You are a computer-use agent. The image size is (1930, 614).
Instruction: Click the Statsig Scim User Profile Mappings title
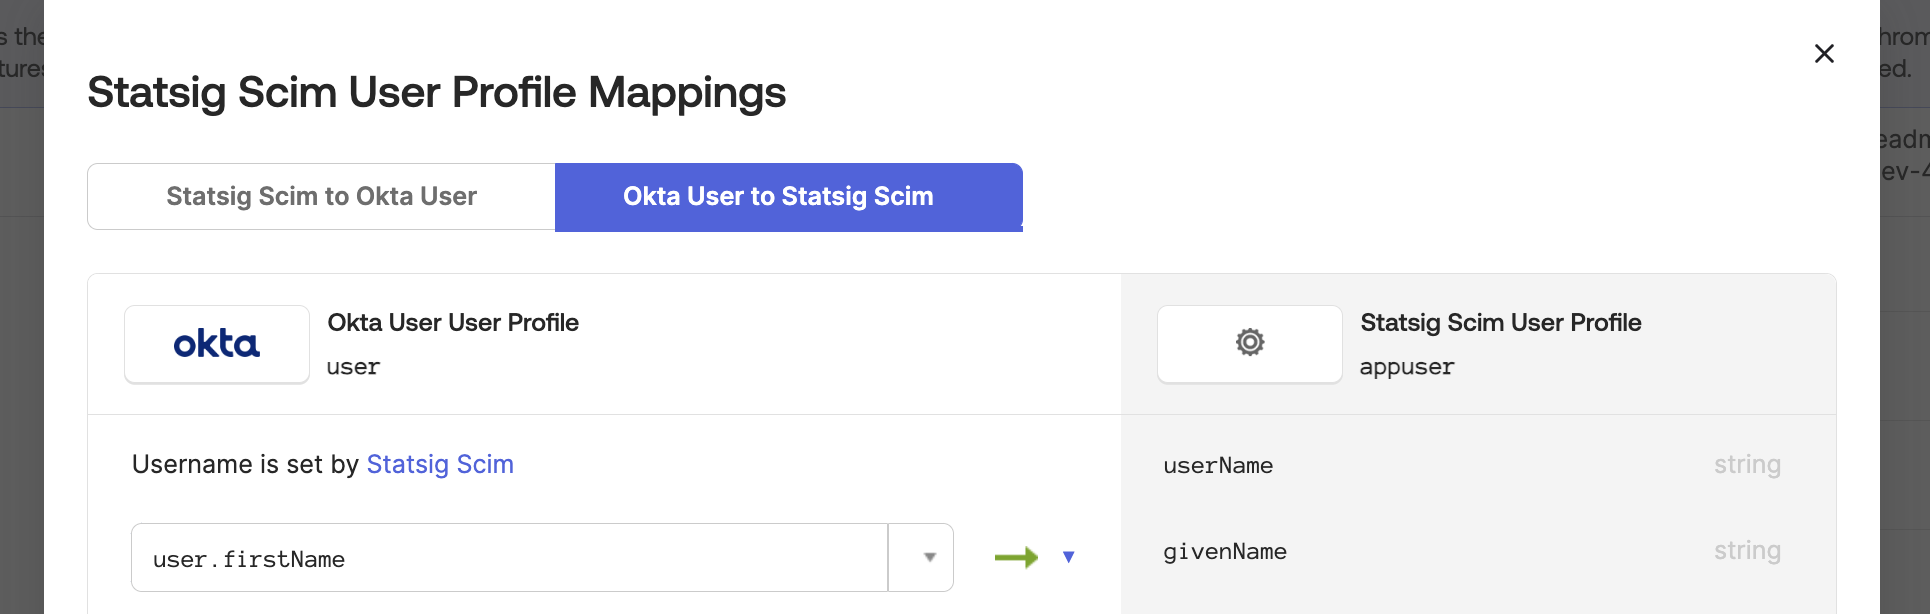437,93
